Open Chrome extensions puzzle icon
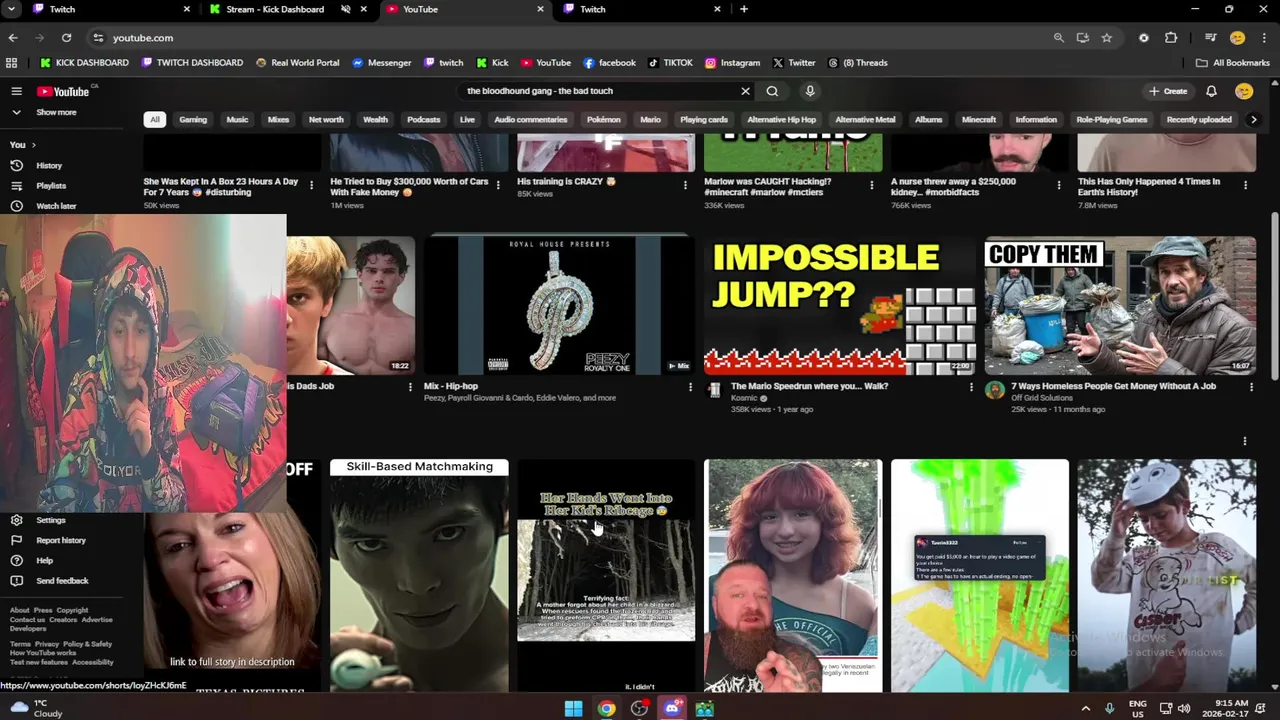 1171,38
